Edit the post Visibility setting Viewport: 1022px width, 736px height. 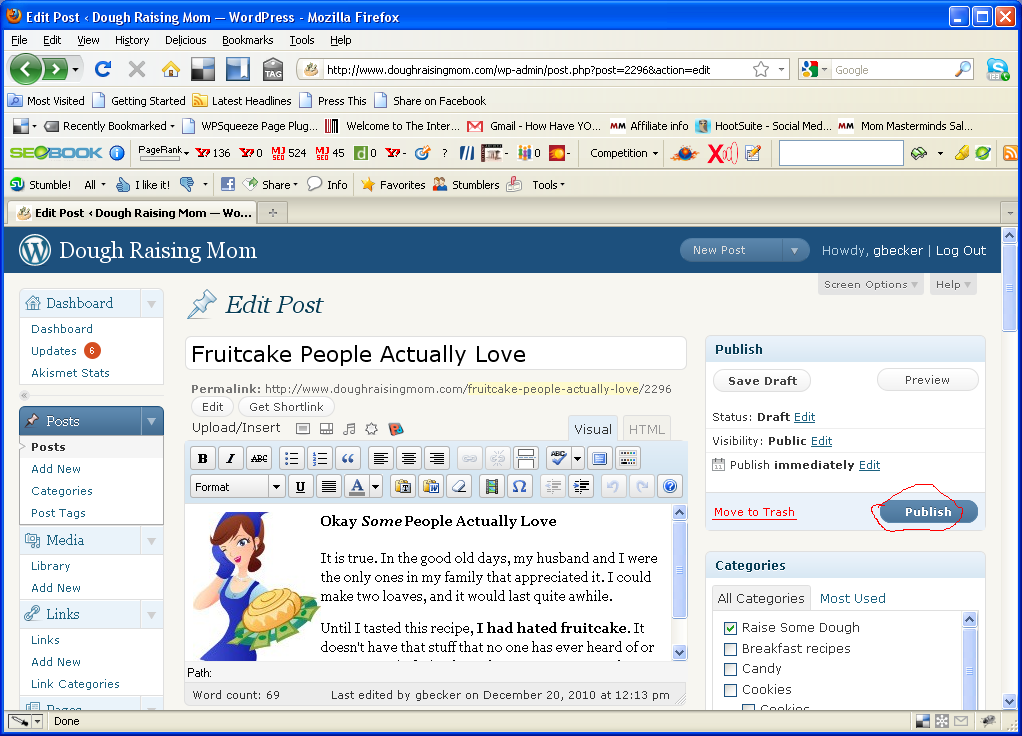821,441
